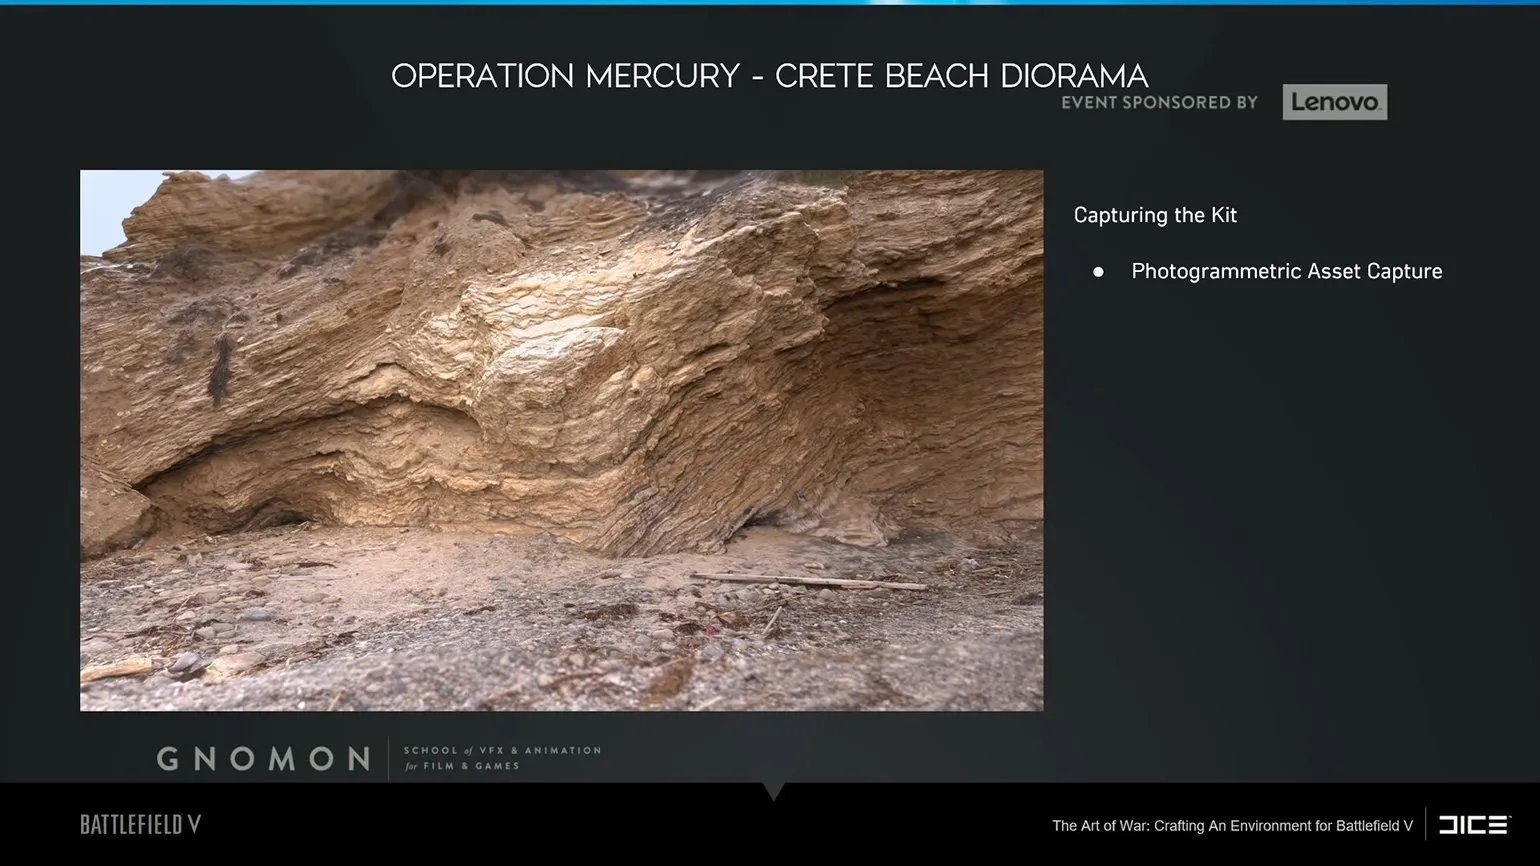This screenshot has width=1540, height=866.
Task: Click the vertical divider beside the DICE logo
Action: (1426, 825)
